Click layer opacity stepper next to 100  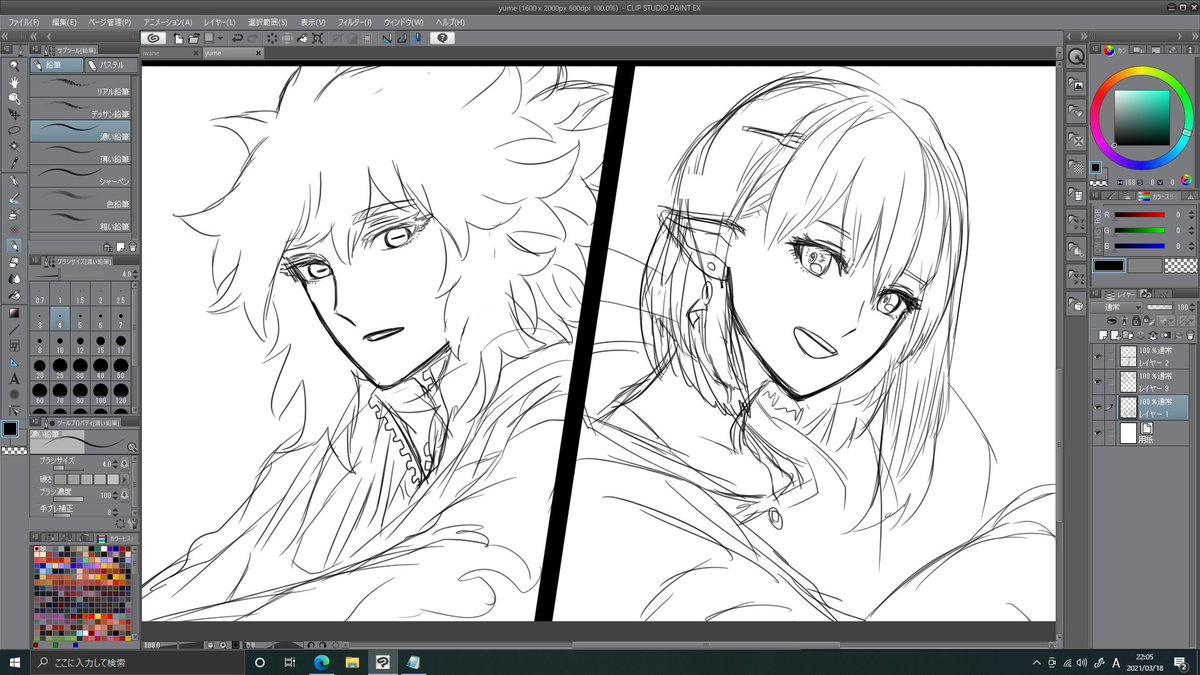click(1193, 307)
